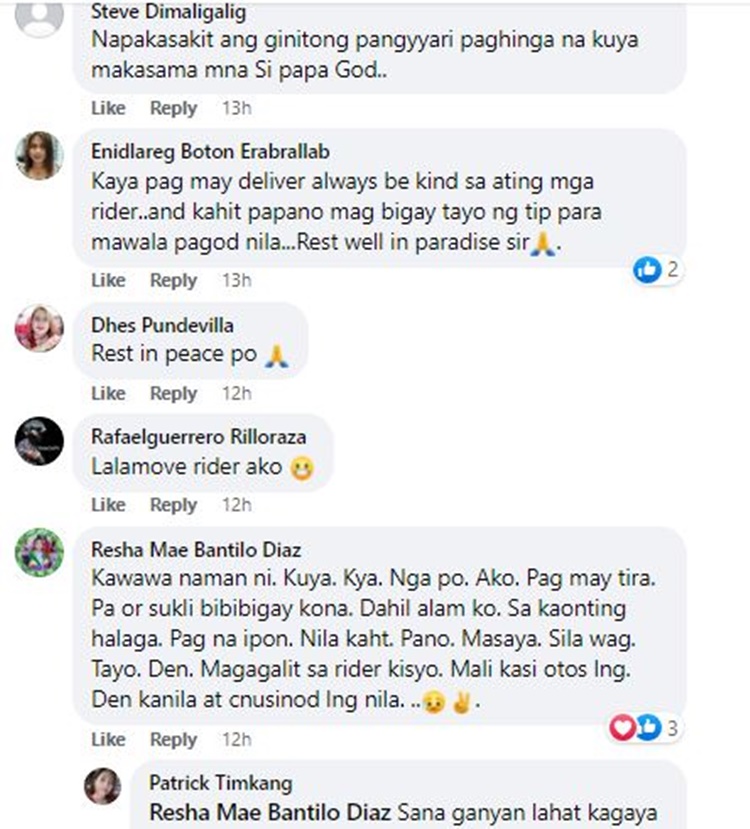Image resolution: width=750 pixels, height=829 pixels.
Task: Open Dhes Pundevilla's avatar photo
Action: point(39,328)
